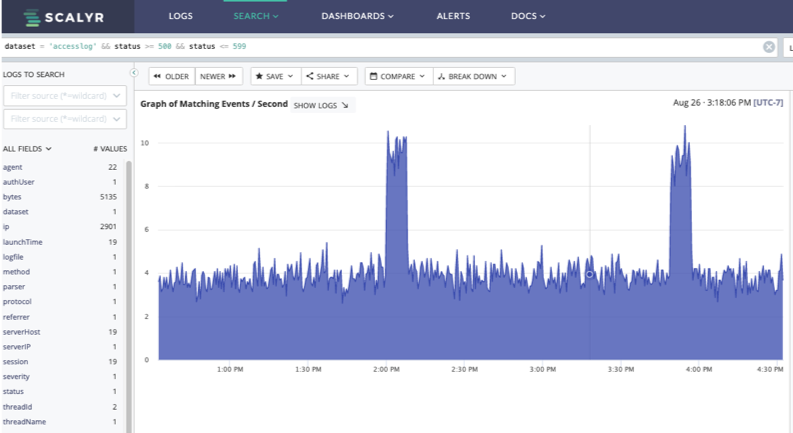This screenshot has height=433, width=793.
Task: Expand the All Fields dropdown
Action: coord(27,148)
